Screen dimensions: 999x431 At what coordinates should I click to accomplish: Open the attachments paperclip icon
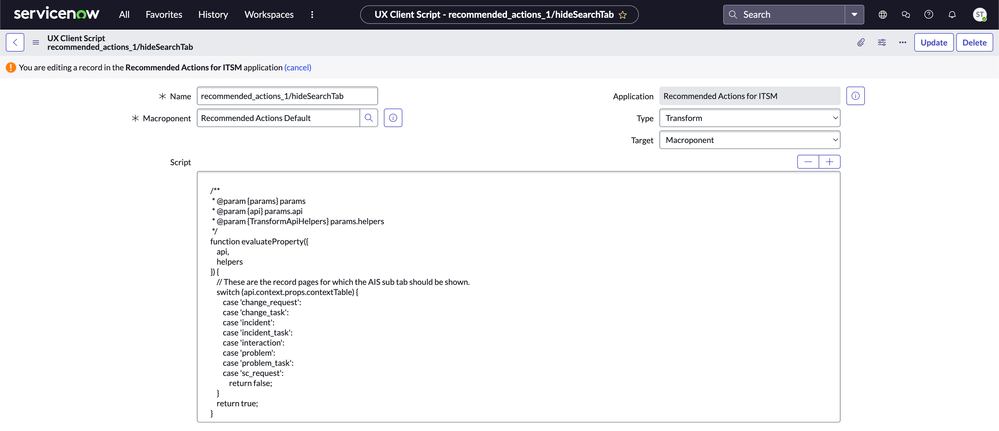[861, 43]
